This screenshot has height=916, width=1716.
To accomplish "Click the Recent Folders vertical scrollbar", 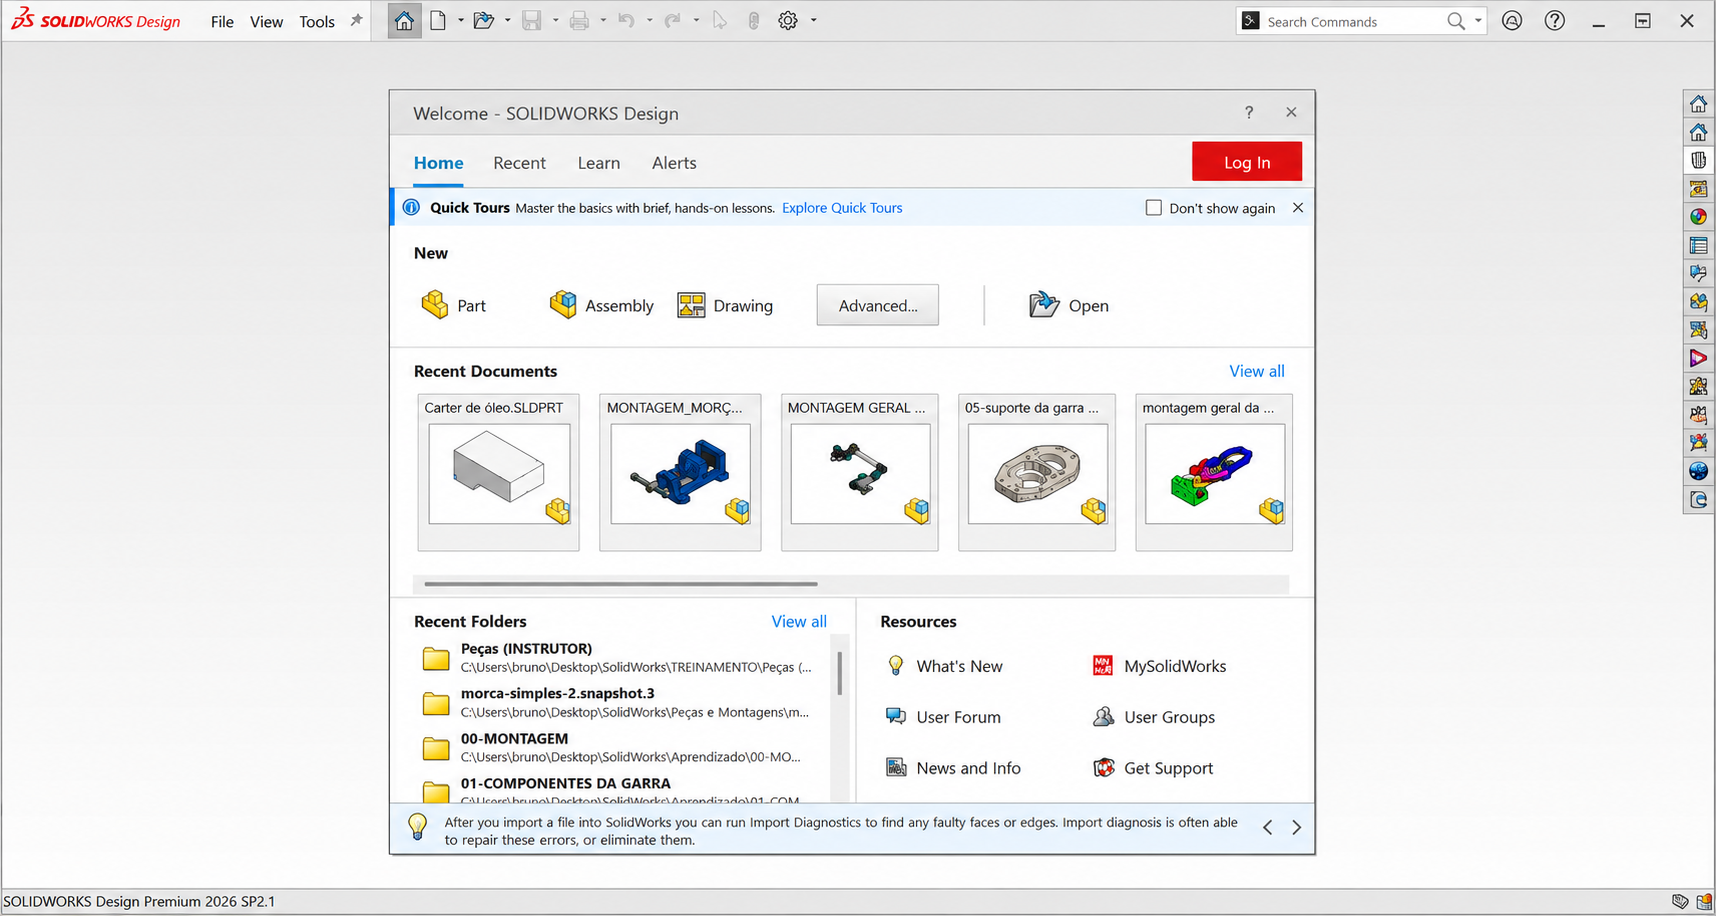I will click(x=839, y=672).
